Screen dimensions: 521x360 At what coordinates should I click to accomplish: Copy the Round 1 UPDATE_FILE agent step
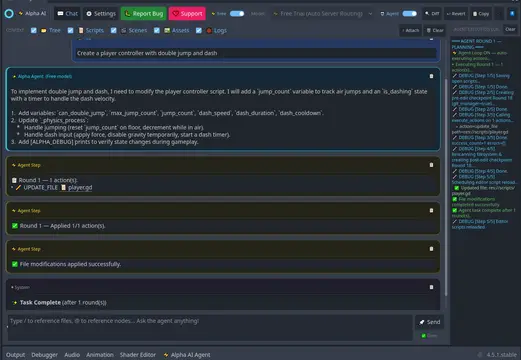(x=431, y=165)
